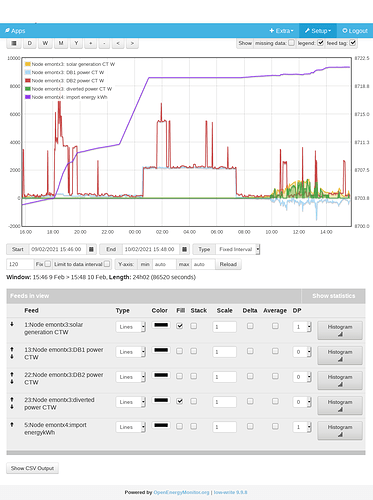Open the low-write version link
Image resolution: width=373 pixels, height=500 pixels.
coord(231,492)
